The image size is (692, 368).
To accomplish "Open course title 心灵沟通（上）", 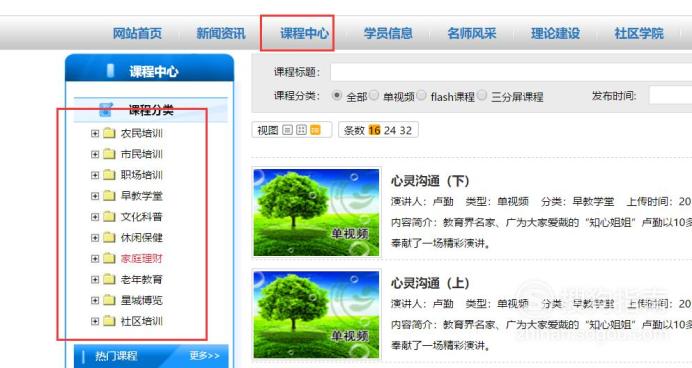I will (430, 283).
